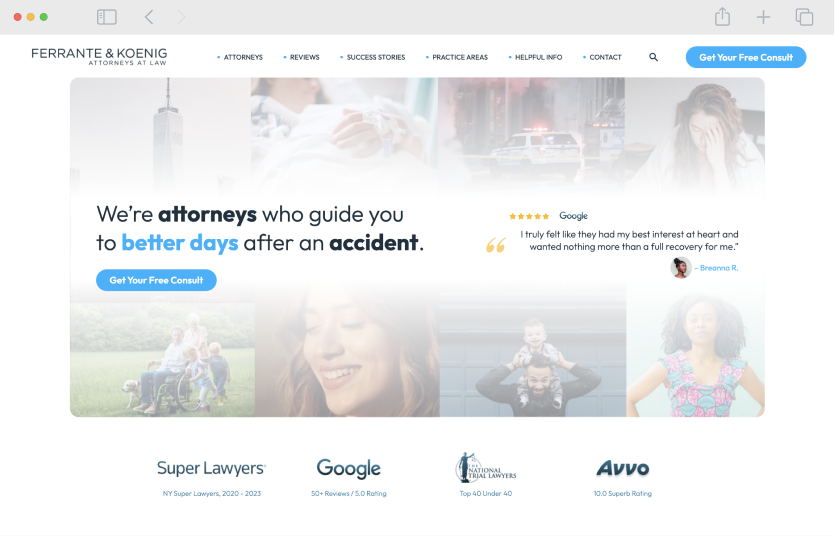Show tab overview icon
The height and width of the screenshot is (536, 835).
(x=804, y=17)
